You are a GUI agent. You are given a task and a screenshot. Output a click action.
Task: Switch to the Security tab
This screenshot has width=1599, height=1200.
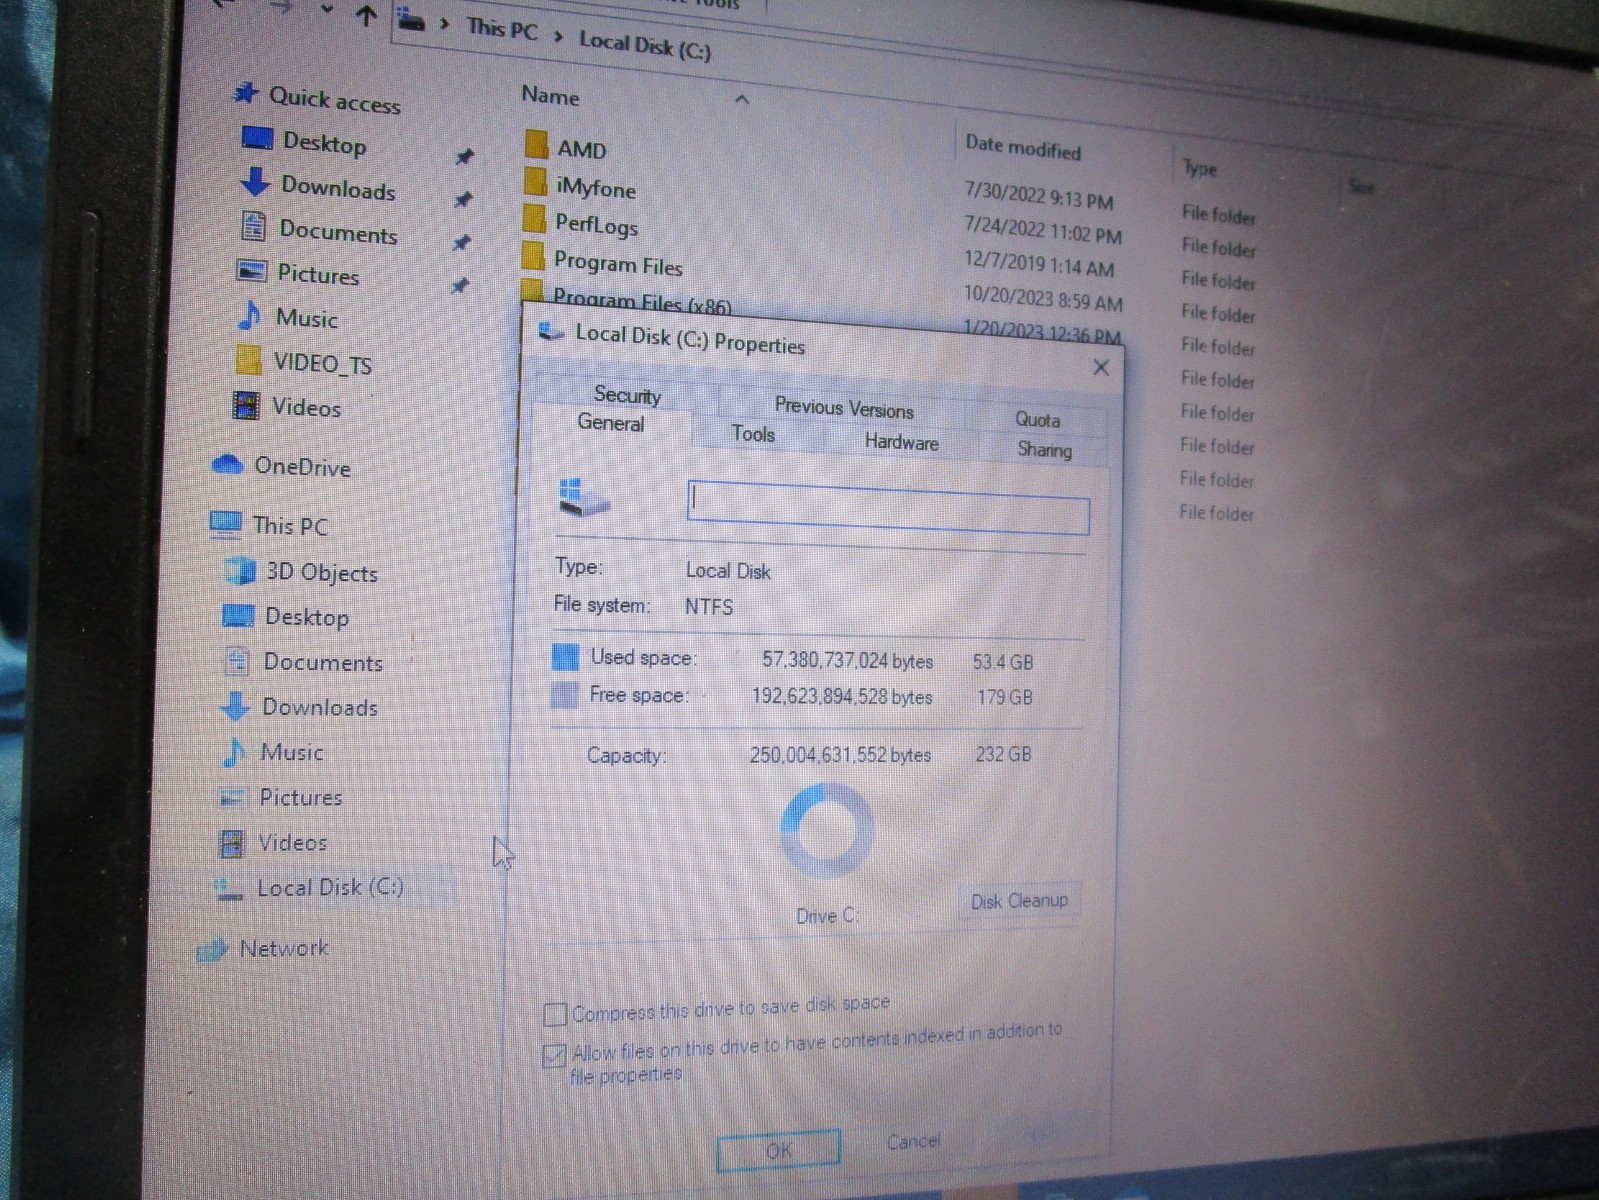pos(627,395)
